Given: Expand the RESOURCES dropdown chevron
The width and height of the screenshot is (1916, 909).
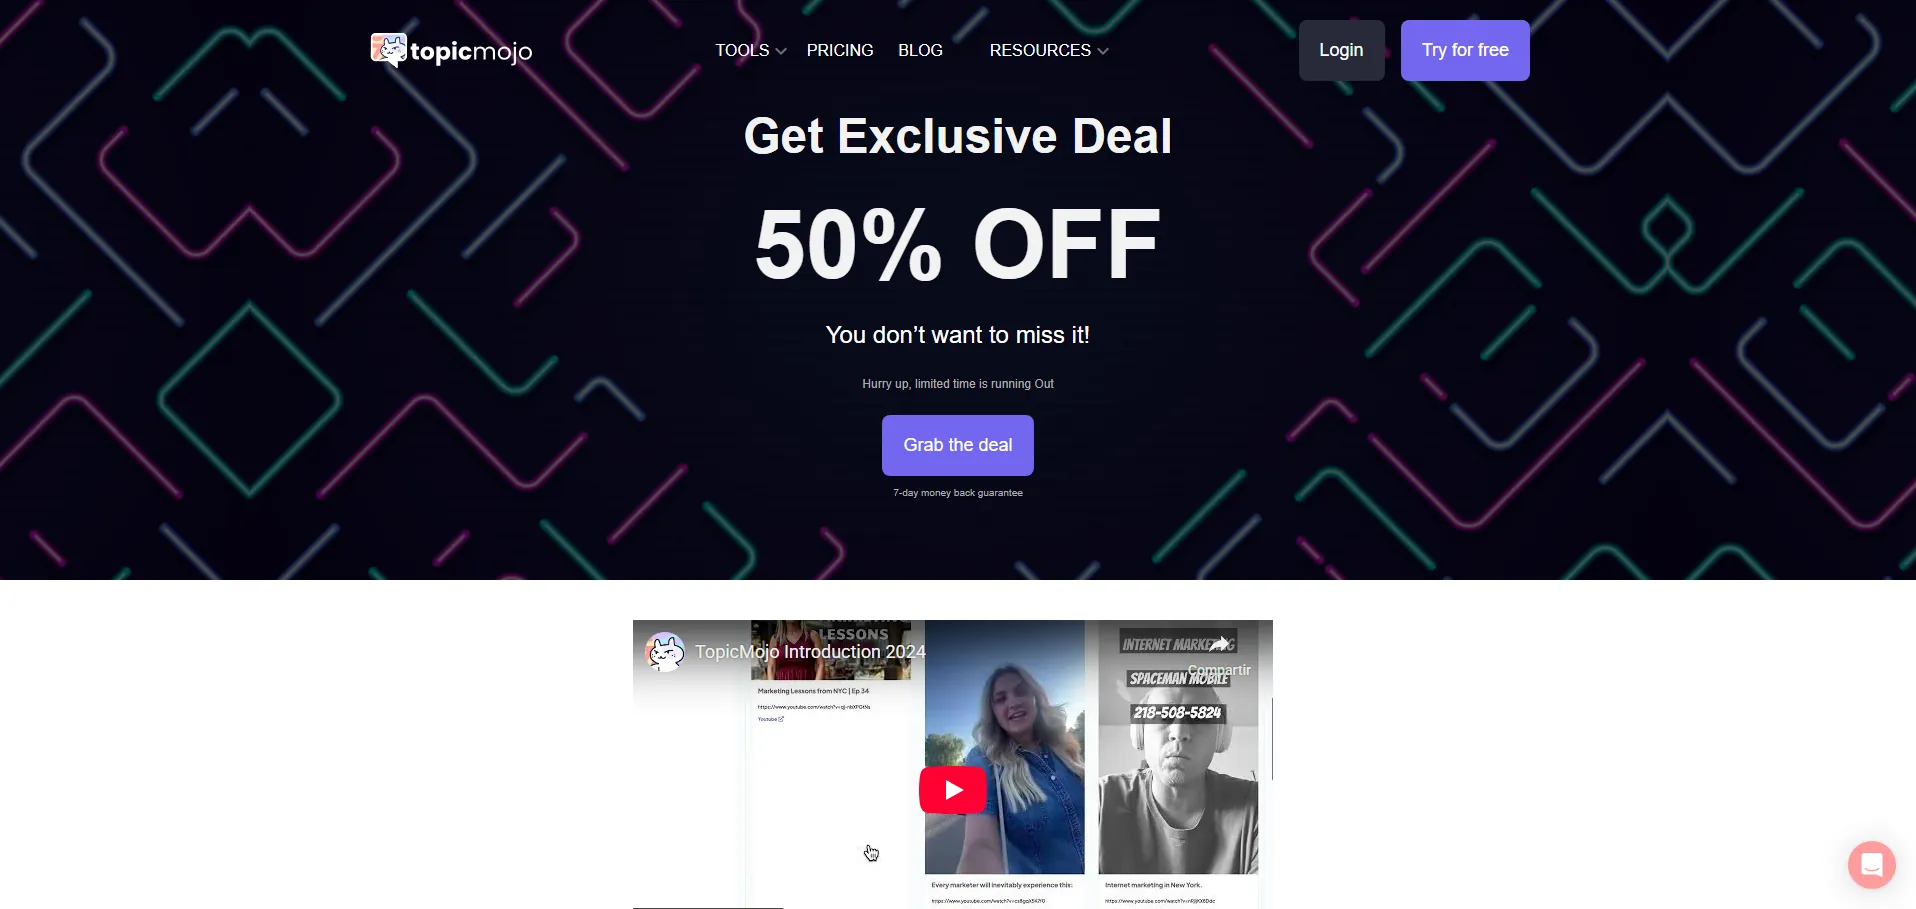Looking at the screenshot, I should pos(1103,51).
